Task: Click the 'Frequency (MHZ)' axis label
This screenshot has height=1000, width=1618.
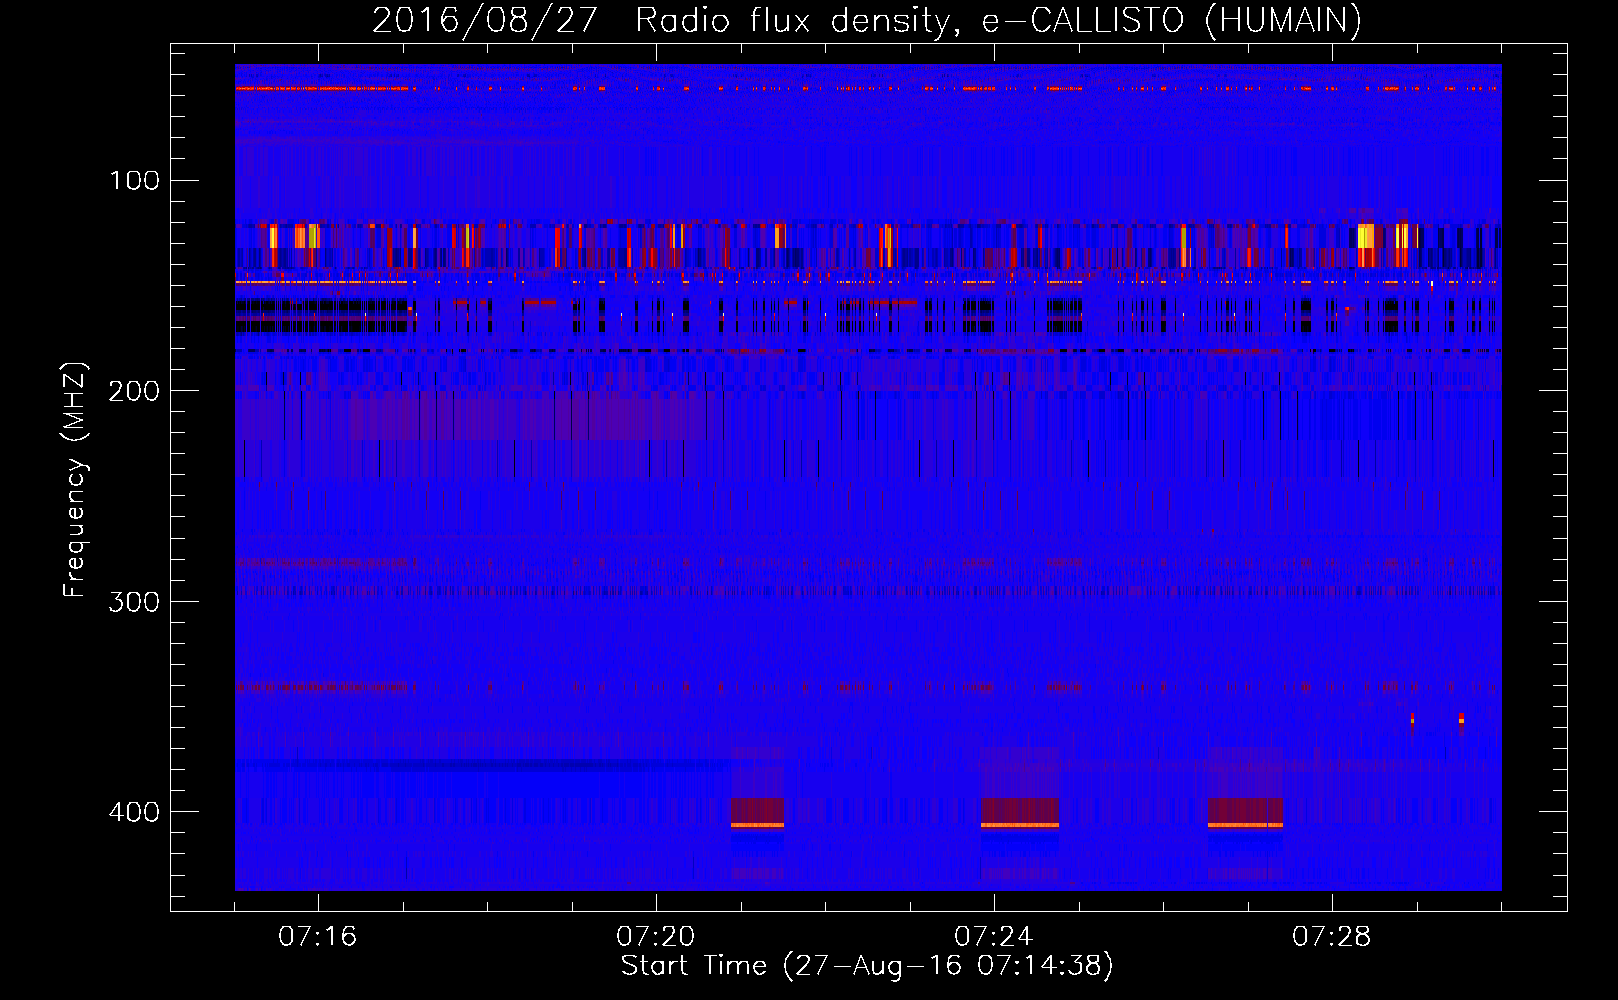Action: pos(75,479)
